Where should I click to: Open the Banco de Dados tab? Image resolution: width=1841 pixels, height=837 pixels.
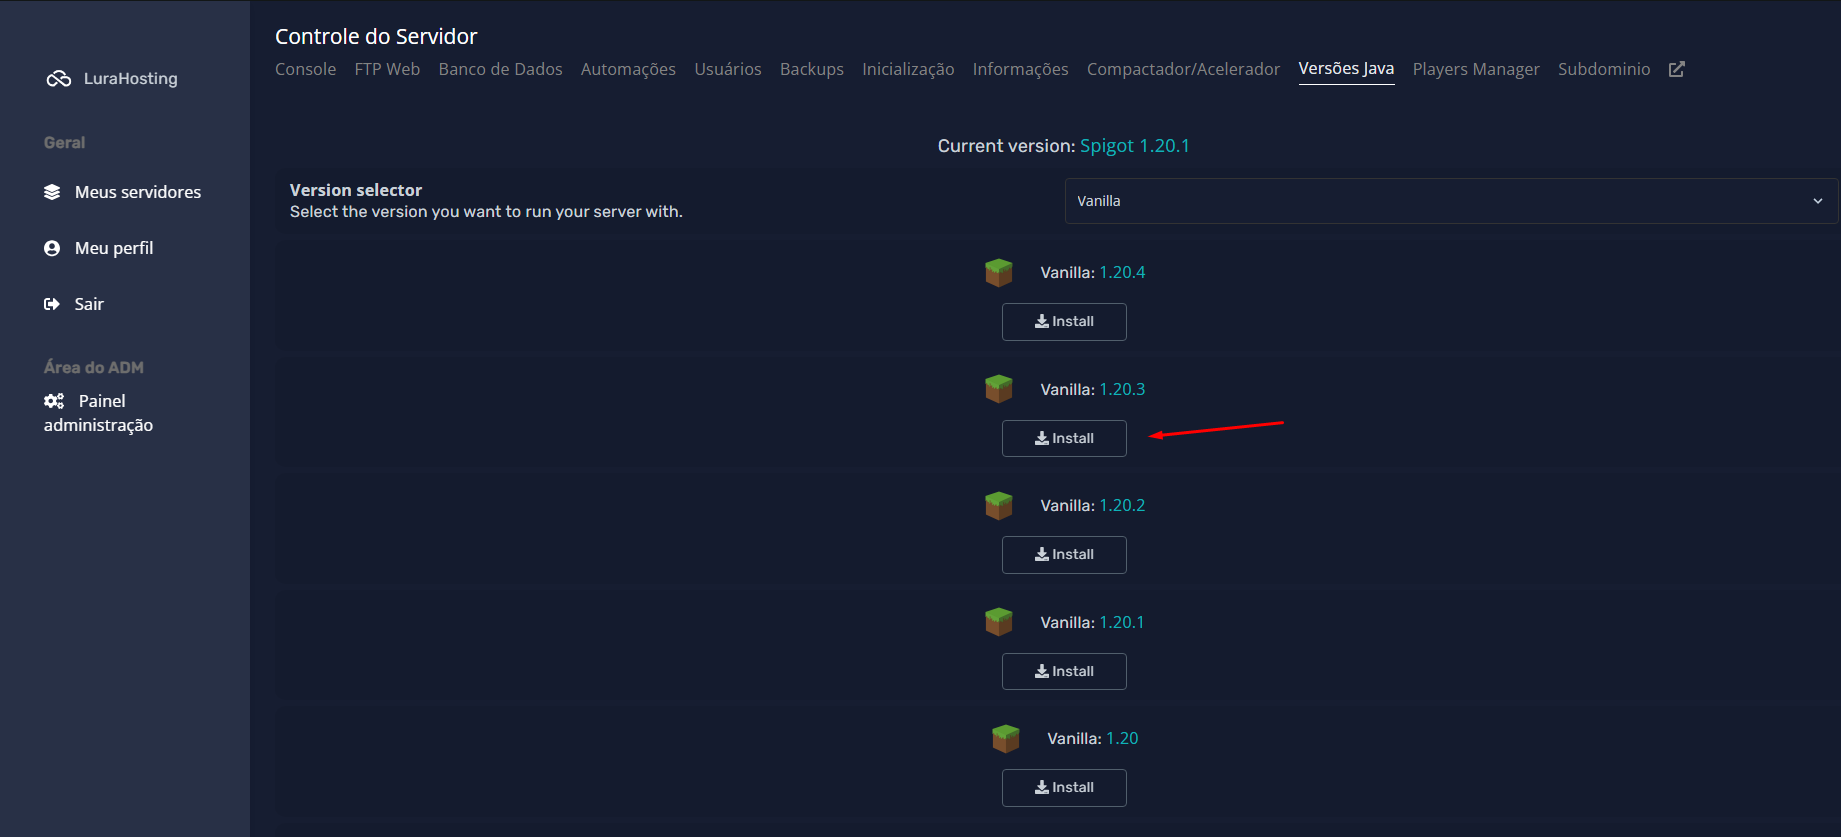(x=500, y=69)
